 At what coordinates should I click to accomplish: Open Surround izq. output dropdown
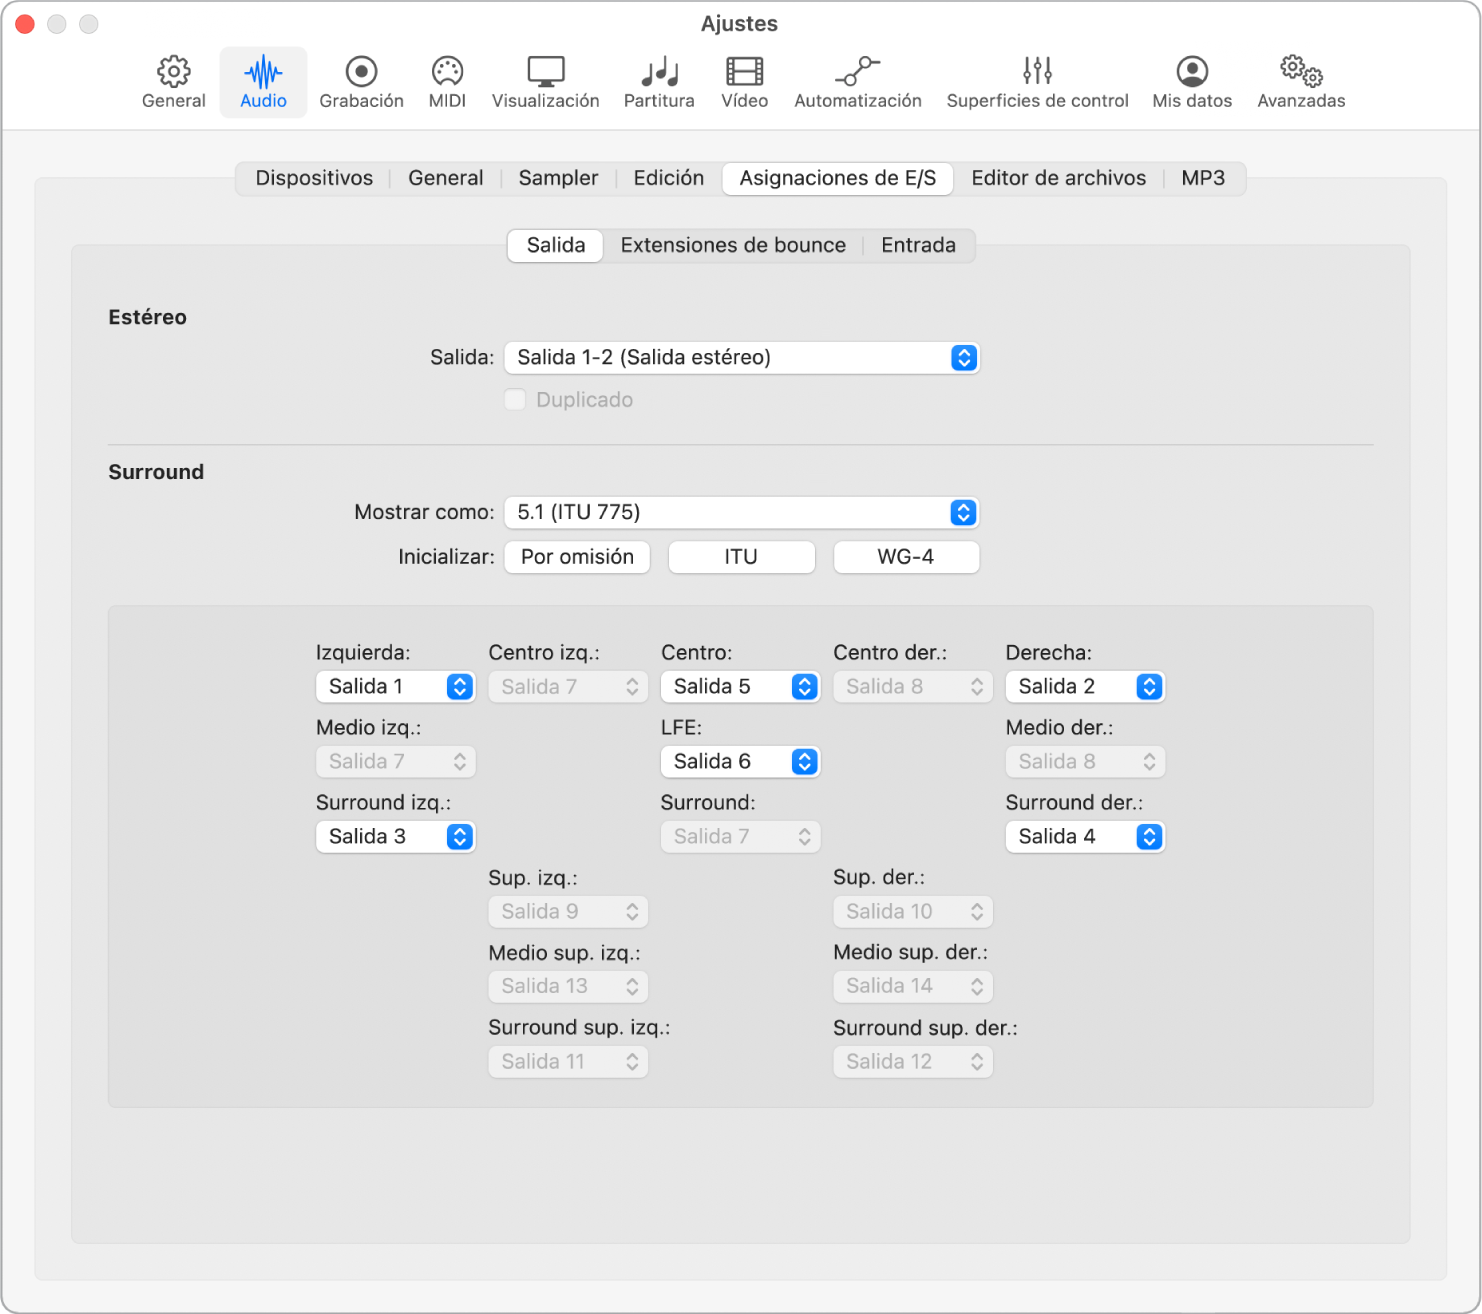395,837
